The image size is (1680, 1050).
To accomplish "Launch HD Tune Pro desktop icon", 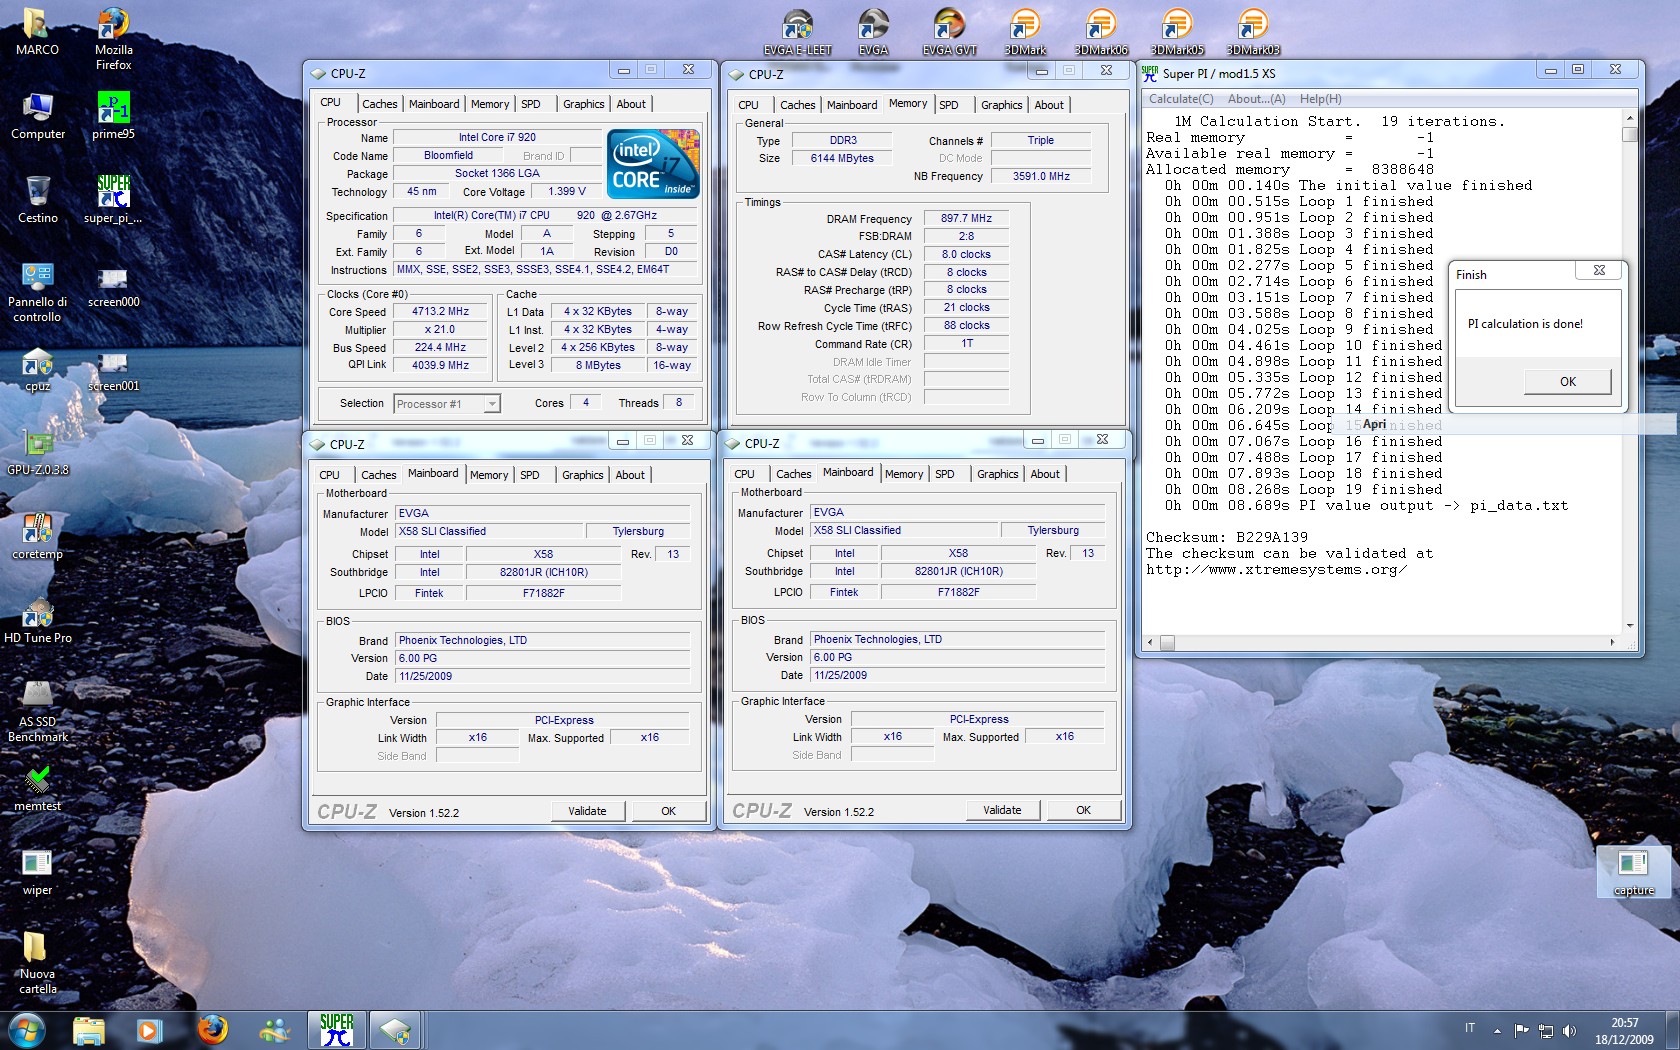I will click(x=37, y=620).
